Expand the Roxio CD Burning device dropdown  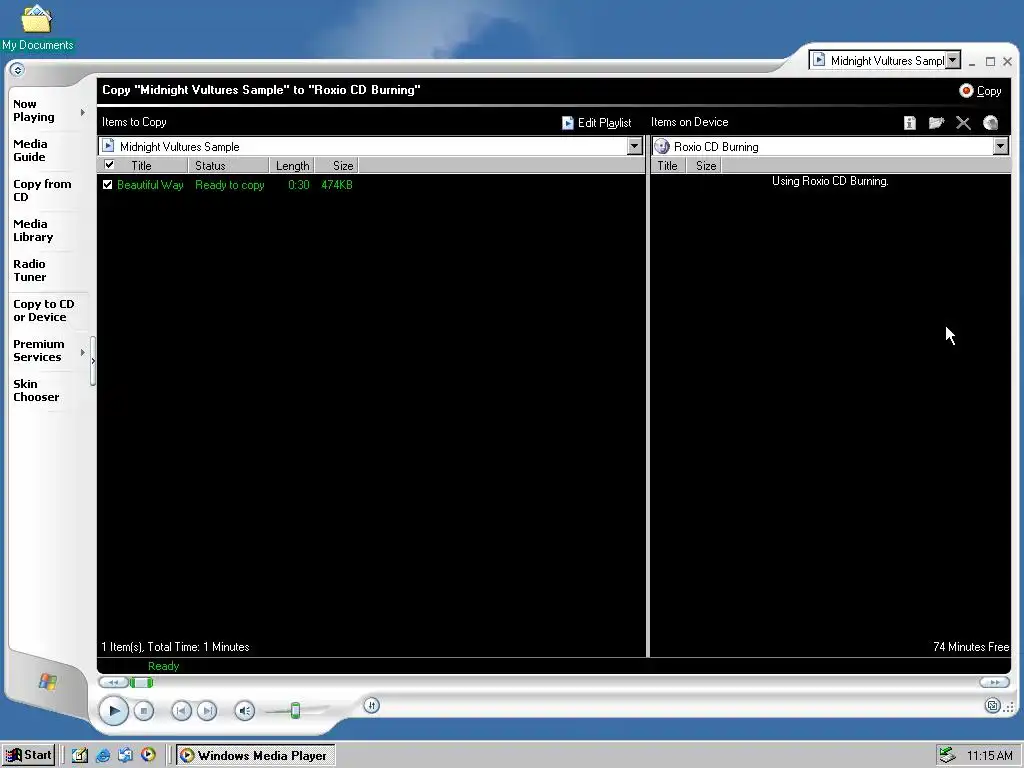pos(1000,146)
